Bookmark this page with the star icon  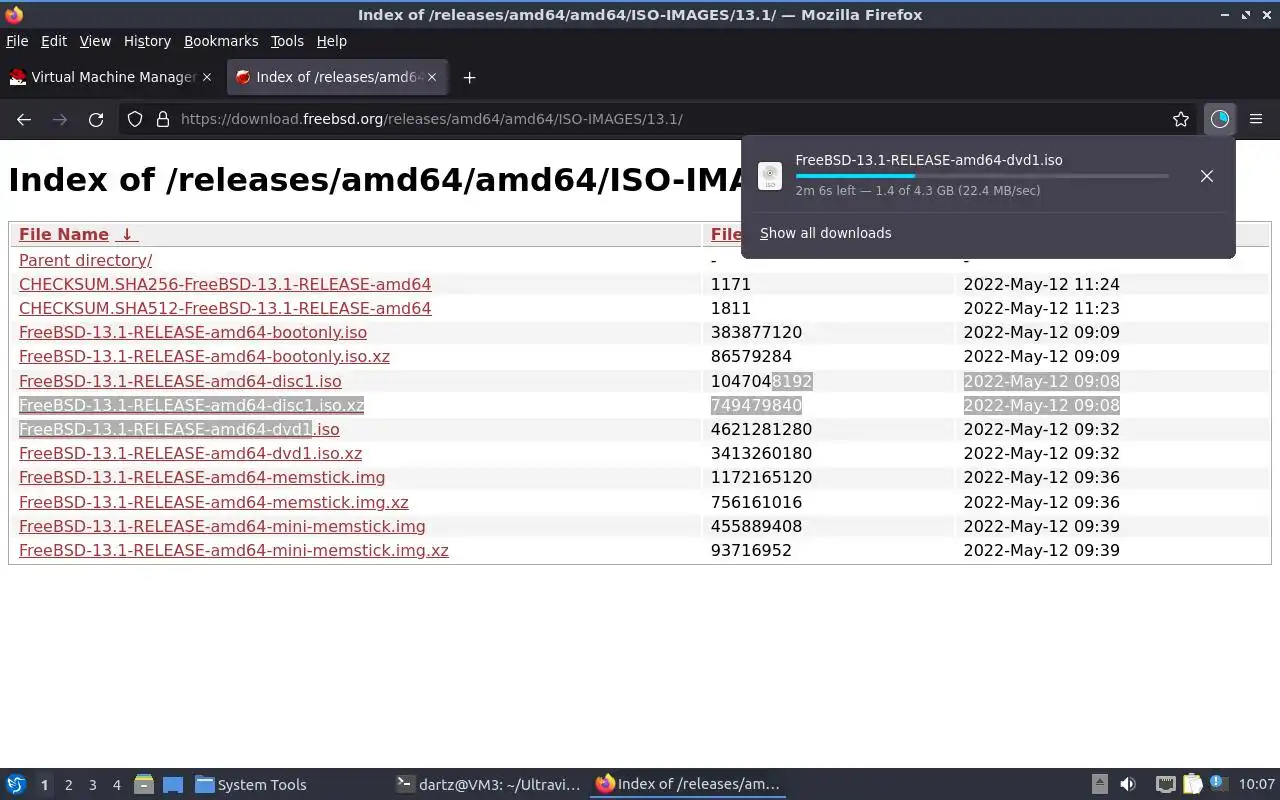[1181, 119]
